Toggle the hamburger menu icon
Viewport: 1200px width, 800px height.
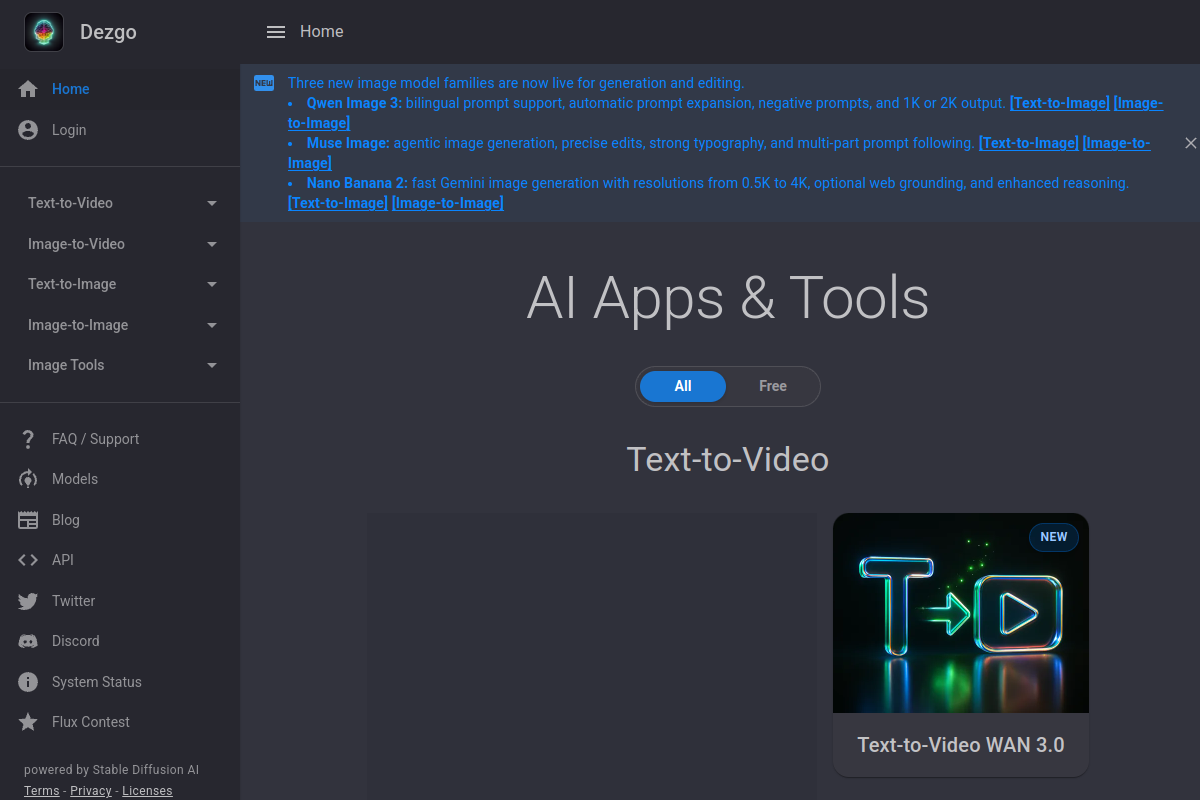coord(276,32)
